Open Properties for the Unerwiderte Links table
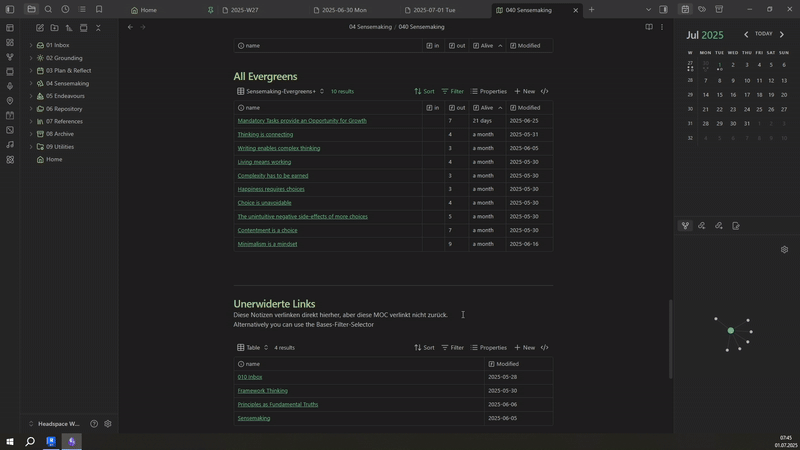The height and width of the screenshot is (450, 800). click(489, 347)
